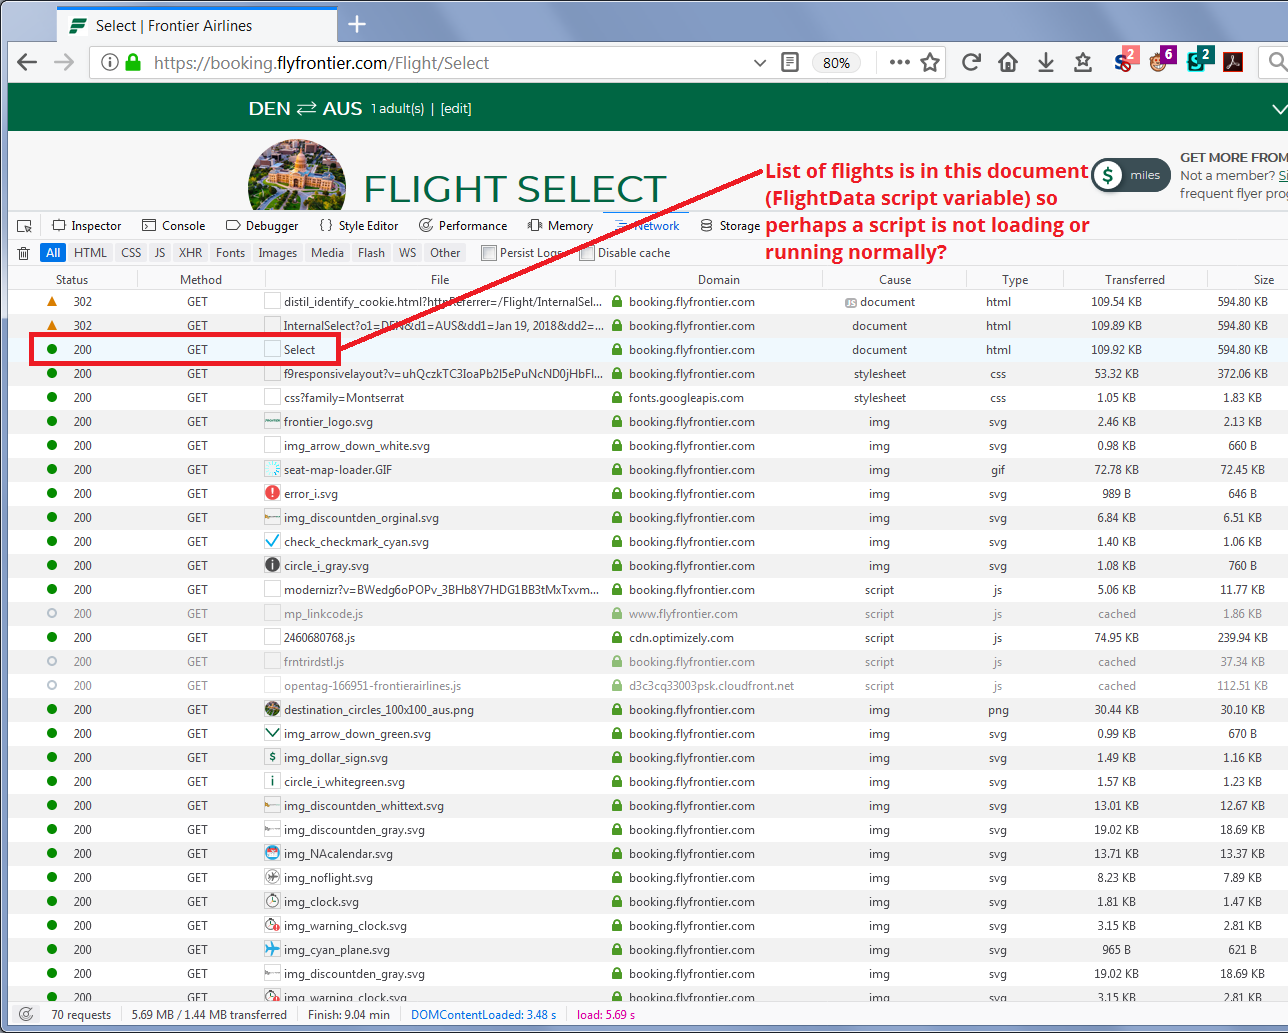Click the 80% zoom level indicator

pos(836,63)
